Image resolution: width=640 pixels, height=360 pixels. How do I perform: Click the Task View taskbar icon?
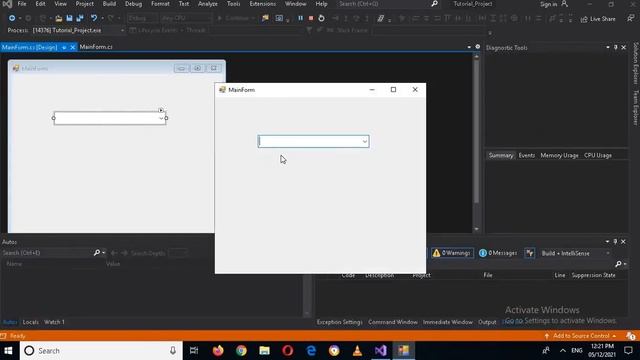[194, 351]
